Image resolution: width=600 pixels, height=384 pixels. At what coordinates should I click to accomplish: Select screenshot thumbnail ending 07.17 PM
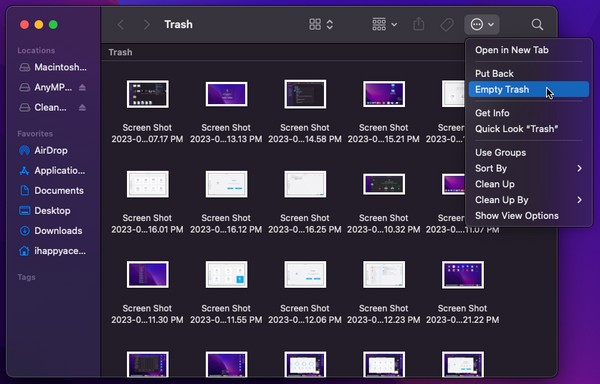point(147,94)
